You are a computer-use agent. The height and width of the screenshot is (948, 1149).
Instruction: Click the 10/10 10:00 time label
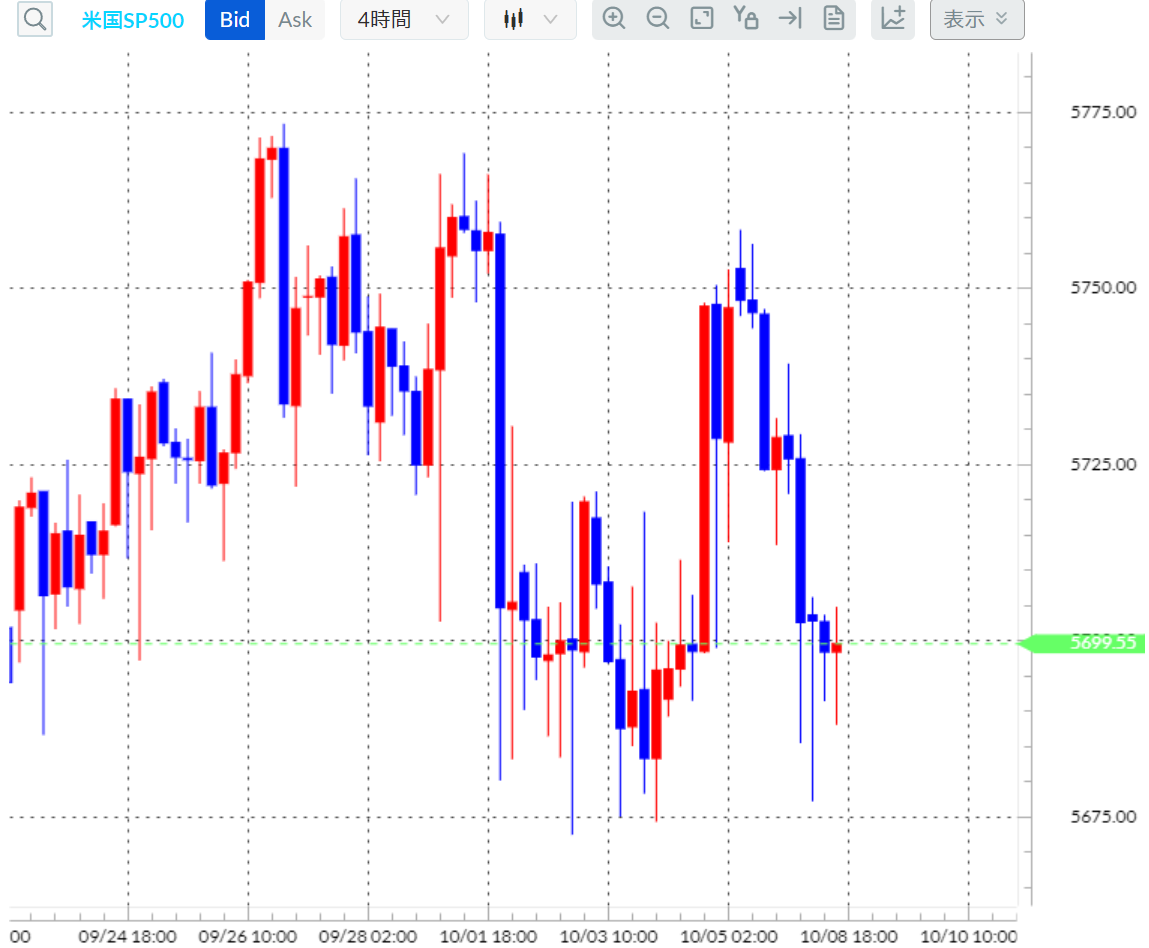click(969, 937)
